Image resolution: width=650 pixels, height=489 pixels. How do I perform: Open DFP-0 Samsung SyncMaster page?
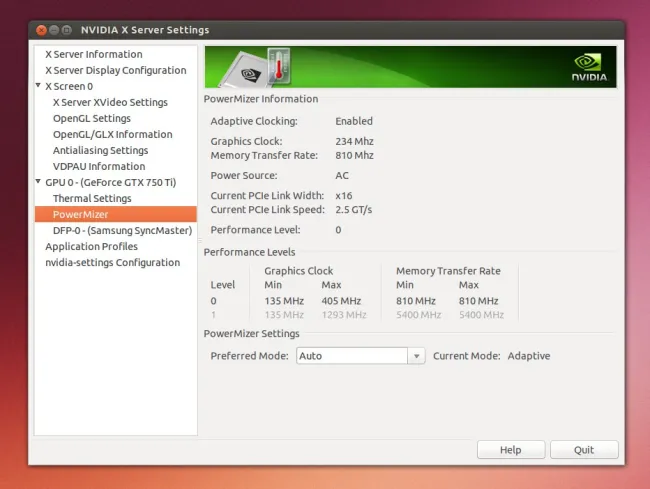point(122,230)
